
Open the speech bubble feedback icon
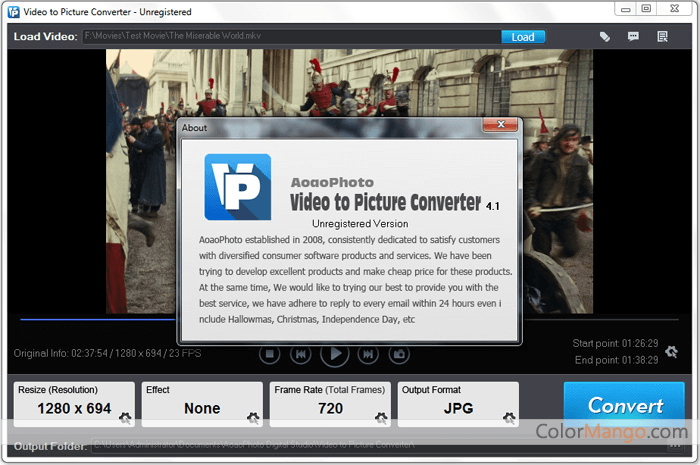pyautogui.click(x=633, y=37)
